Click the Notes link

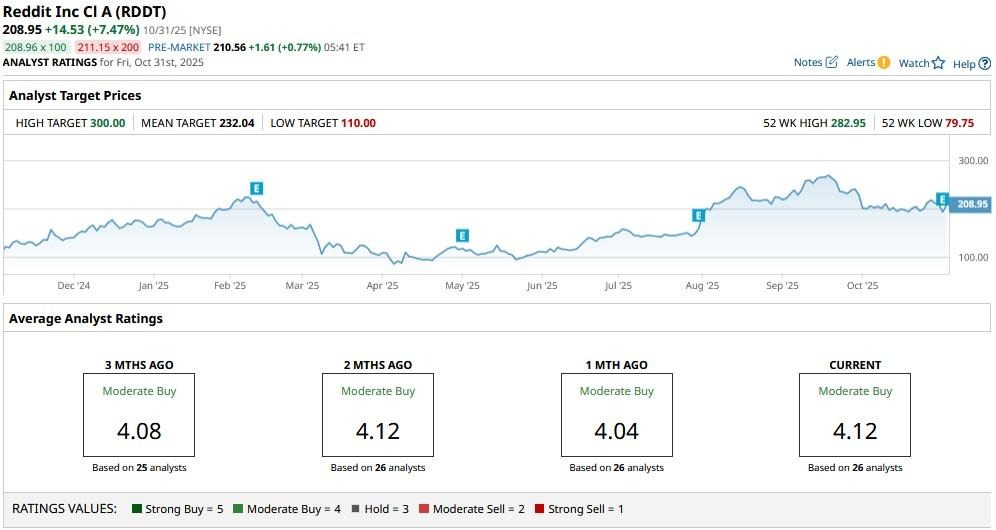tap(808, 62)
